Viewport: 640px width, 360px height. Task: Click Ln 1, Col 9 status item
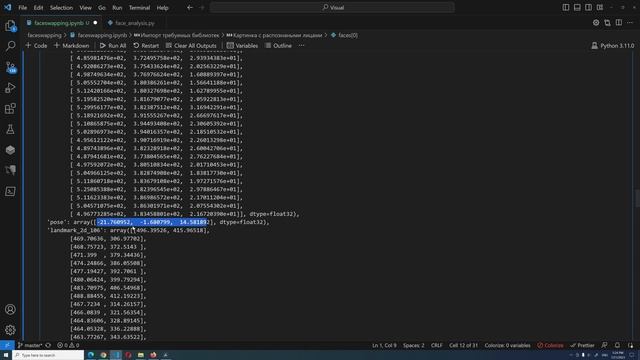pos(384,345)
